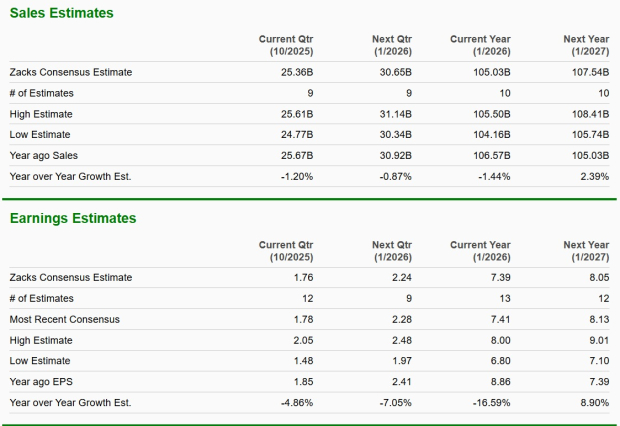
Task: Select the 107.54B next year sales estimate
Action: click(x=589, y=72)
